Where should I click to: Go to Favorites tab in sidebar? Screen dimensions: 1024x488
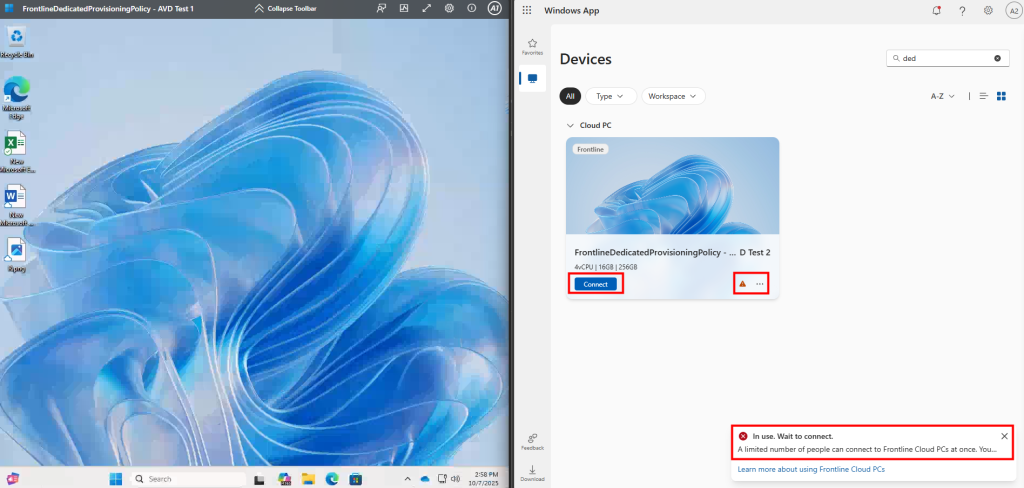(532, 46)
